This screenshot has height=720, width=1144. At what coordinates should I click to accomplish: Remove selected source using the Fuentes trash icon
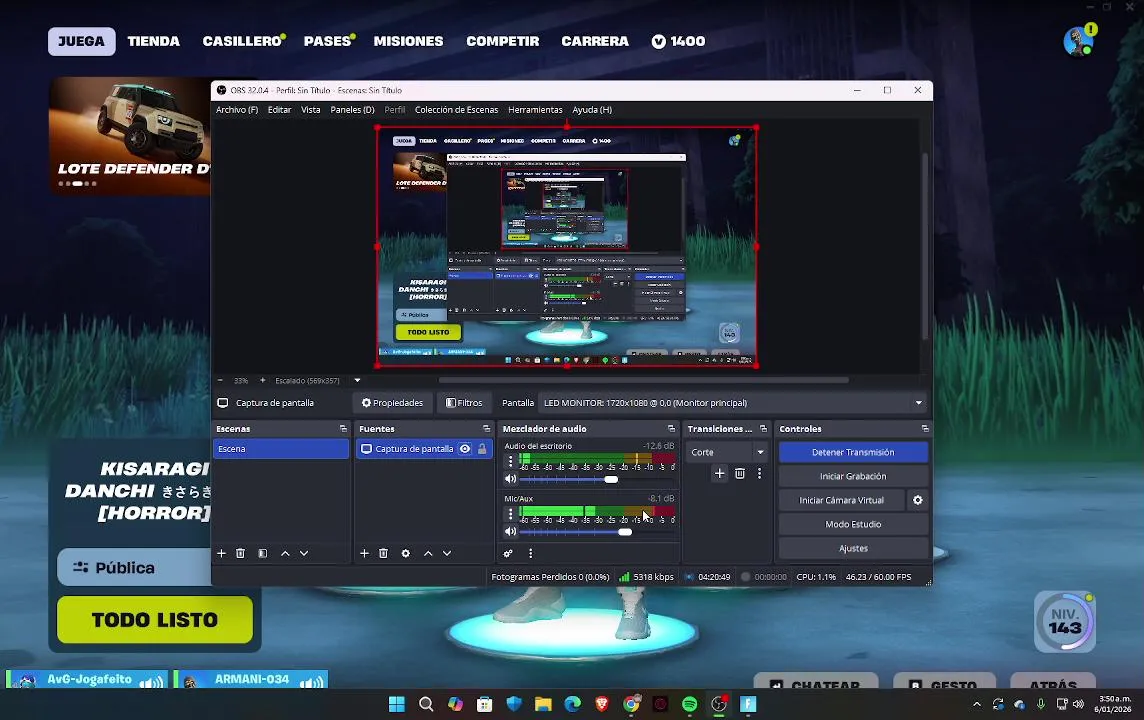(383, 554)
